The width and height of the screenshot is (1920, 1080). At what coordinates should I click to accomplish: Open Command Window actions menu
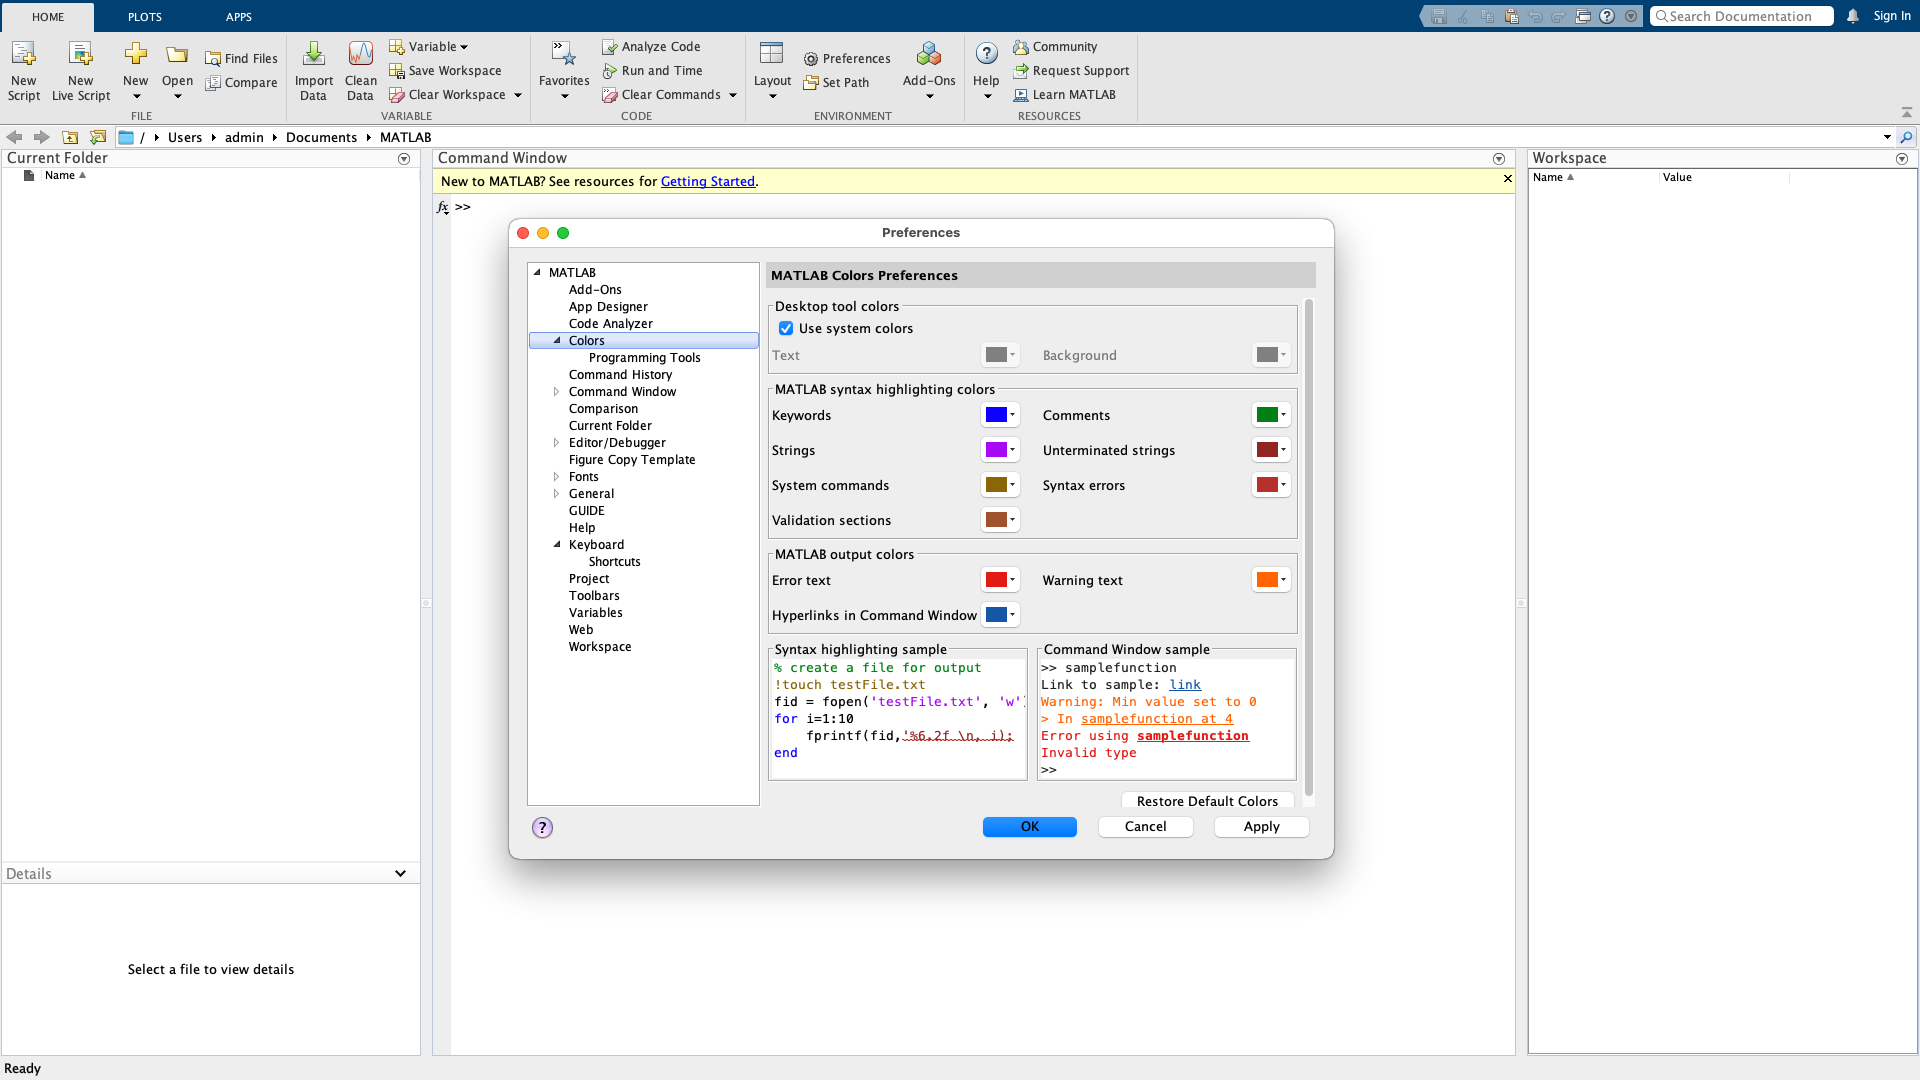(1498, 159)
